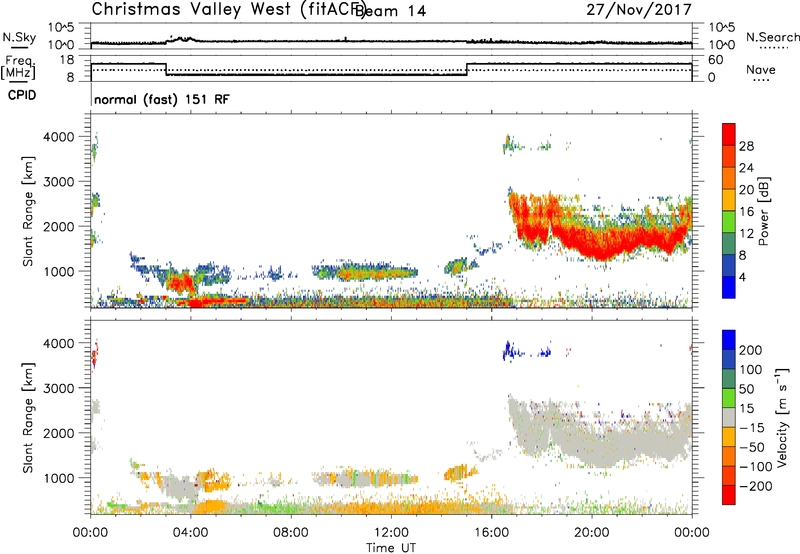Click the date '27/Nov/2017'
The image size is (800, 554).
tap(639, 9)
